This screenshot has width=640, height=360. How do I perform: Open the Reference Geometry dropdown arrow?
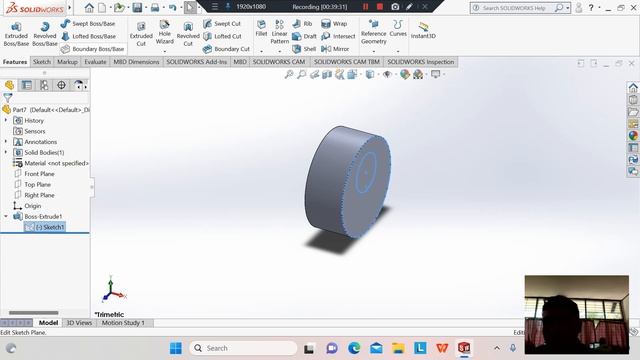pos(374,51)
